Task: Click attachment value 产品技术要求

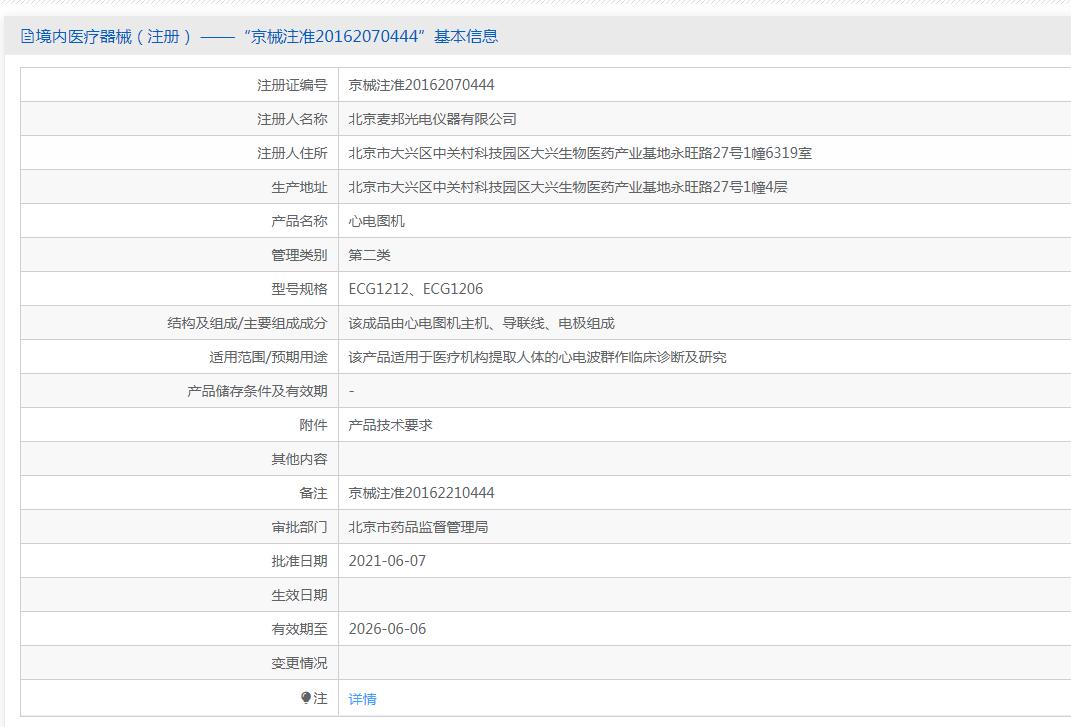Action: pyautogui.click(x=391, y=425)
